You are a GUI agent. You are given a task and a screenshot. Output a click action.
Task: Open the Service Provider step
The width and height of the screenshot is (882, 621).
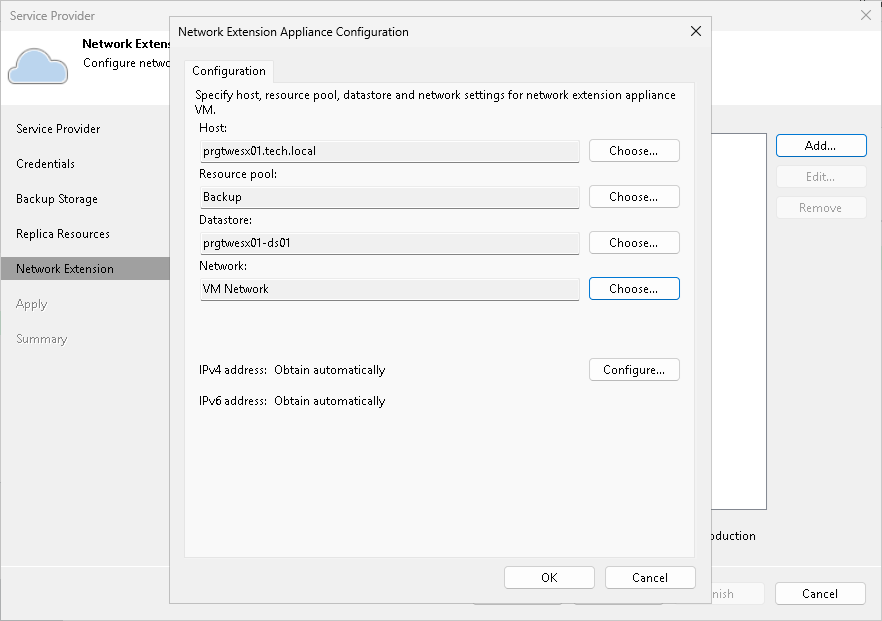click(x=57, y=128)
